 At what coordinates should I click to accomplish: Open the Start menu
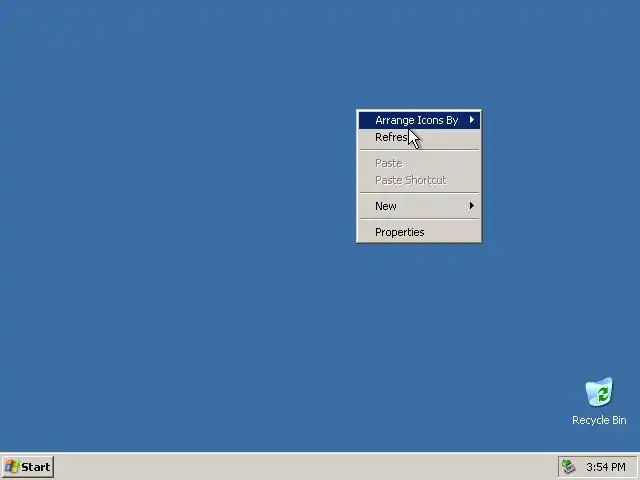point(27,467)
